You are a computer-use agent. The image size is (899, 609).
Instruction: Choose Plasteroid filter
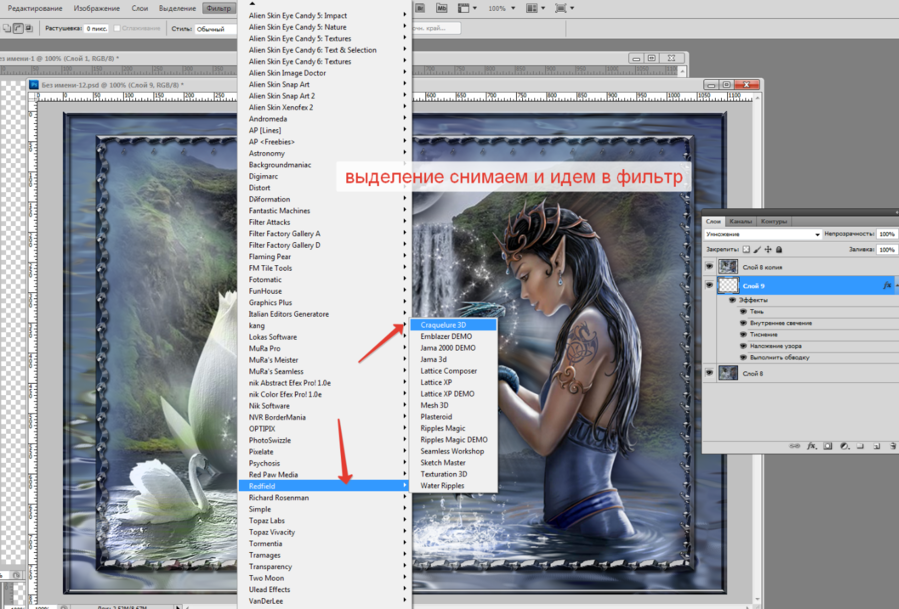pos(454,417)
